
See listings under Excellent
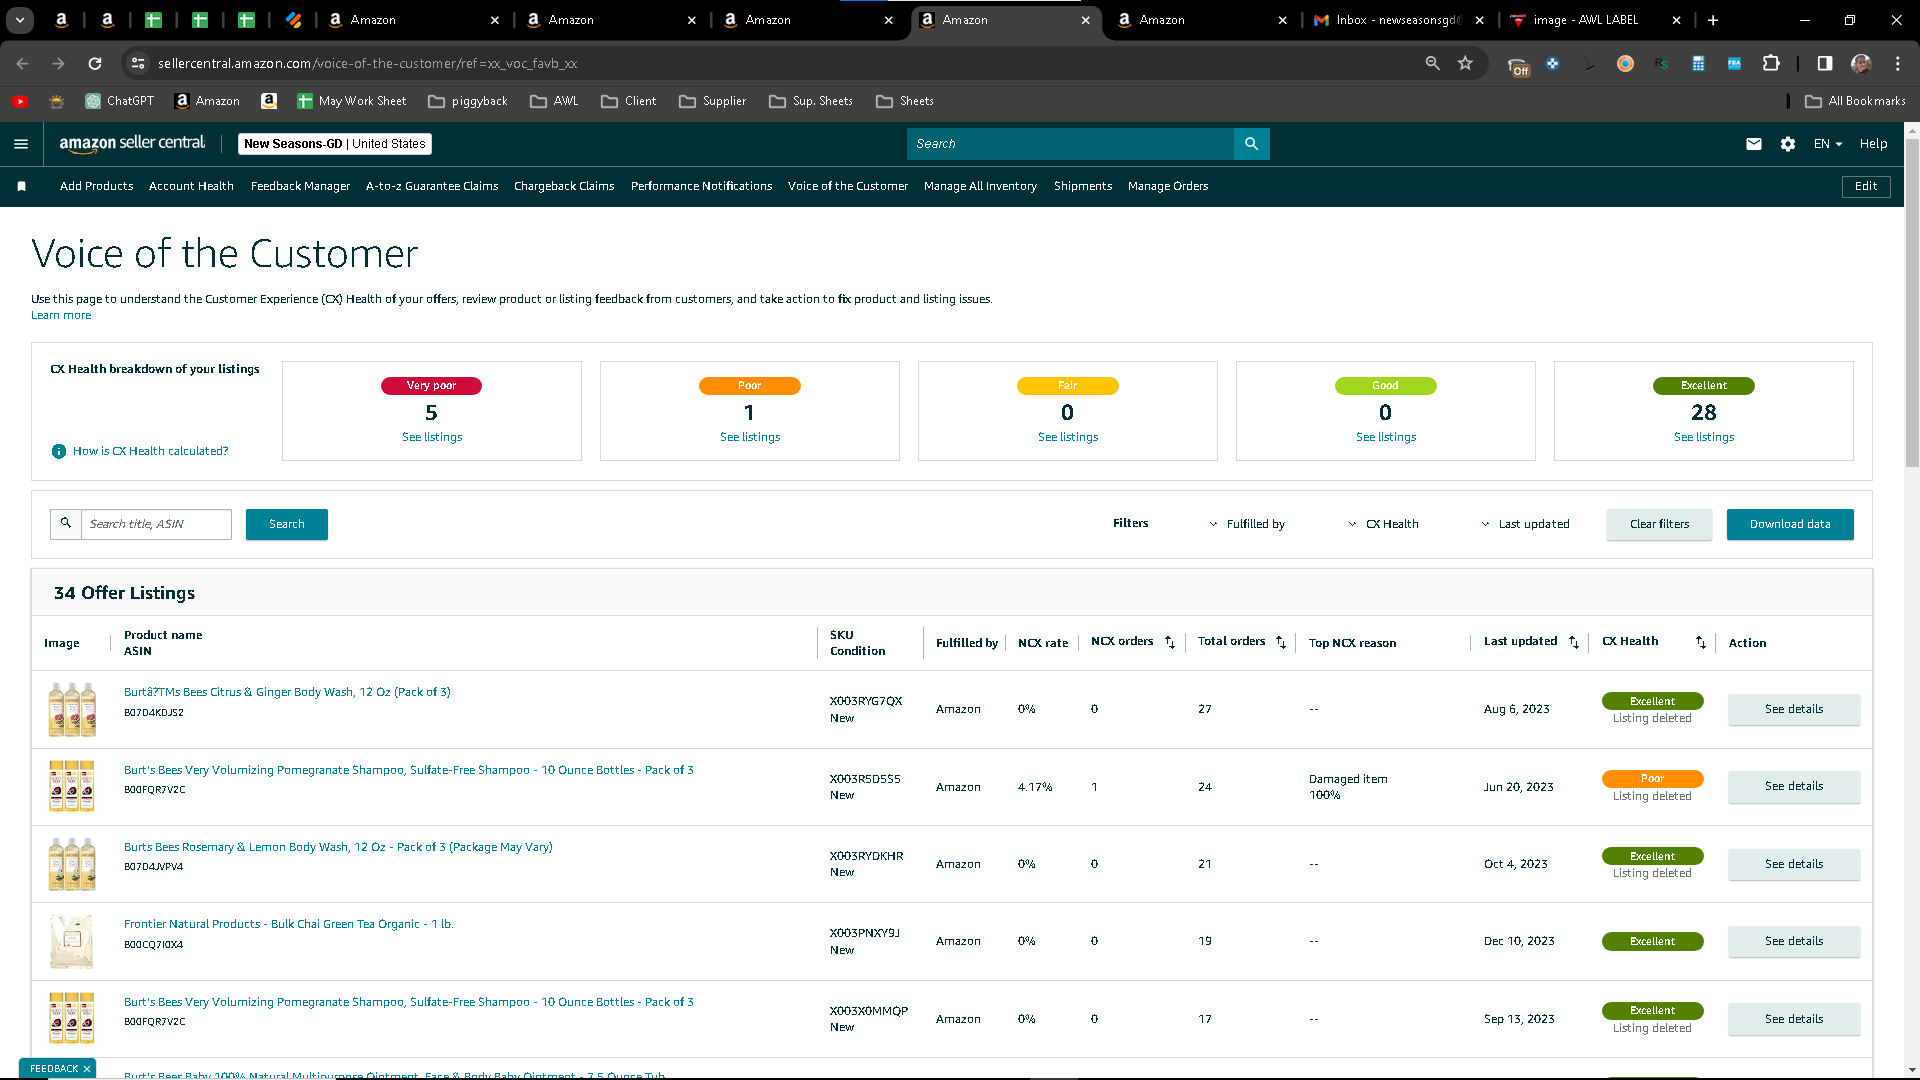(1704, 437)
